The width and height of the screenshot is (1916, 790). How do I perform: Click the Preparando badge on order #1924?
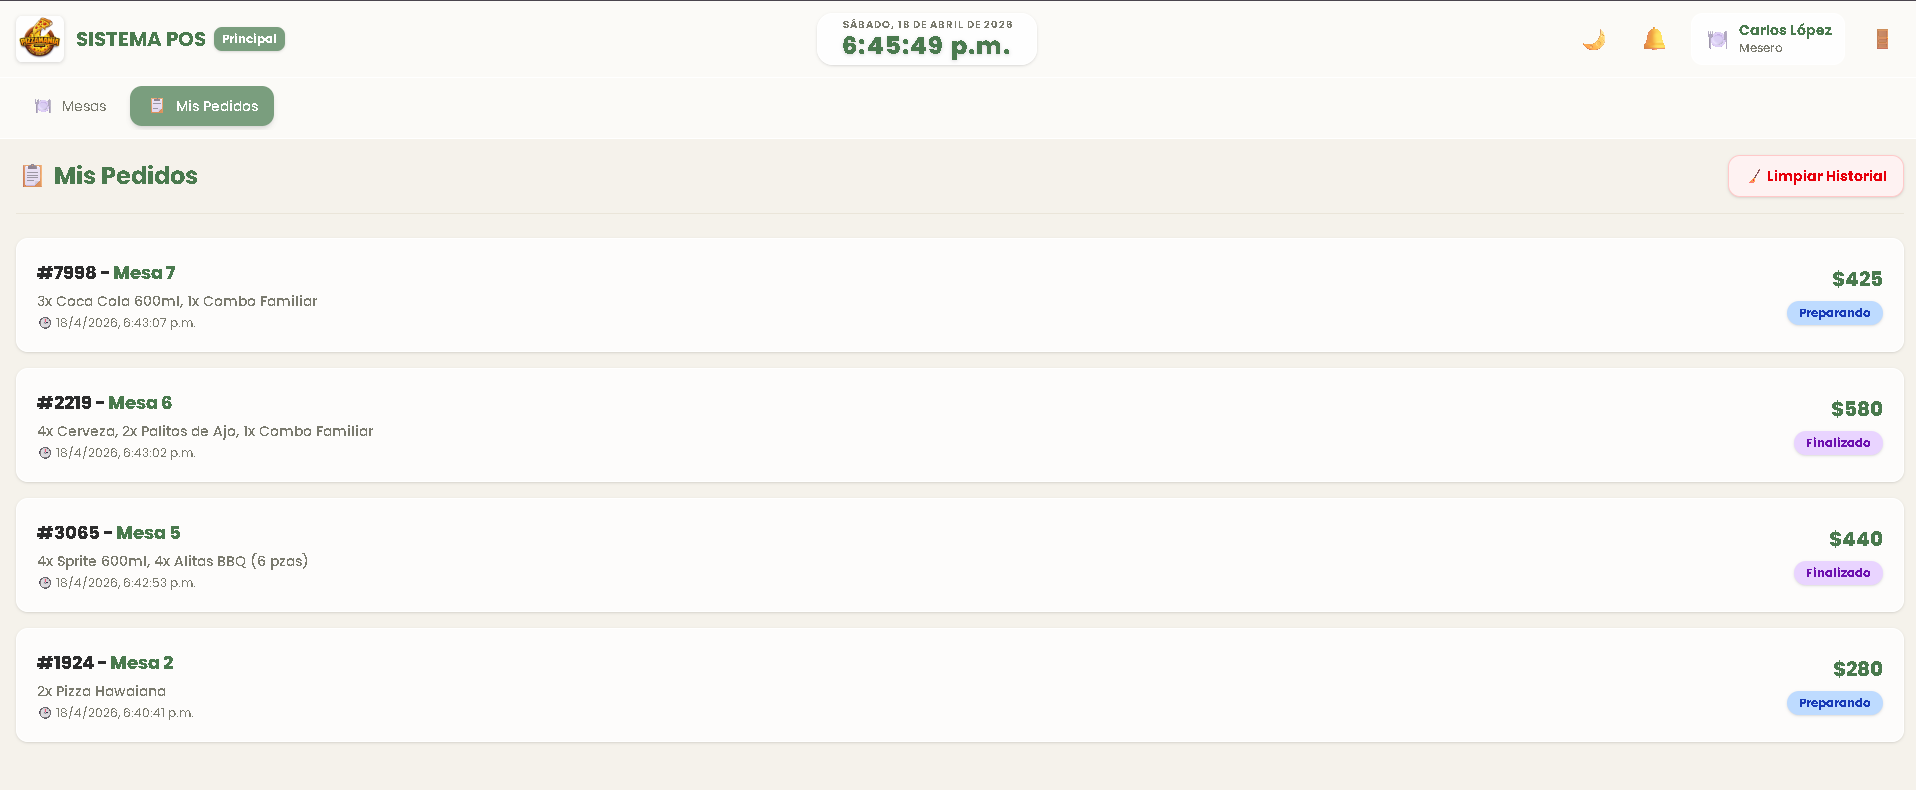pyautogui.click(x=1834, y=703)
